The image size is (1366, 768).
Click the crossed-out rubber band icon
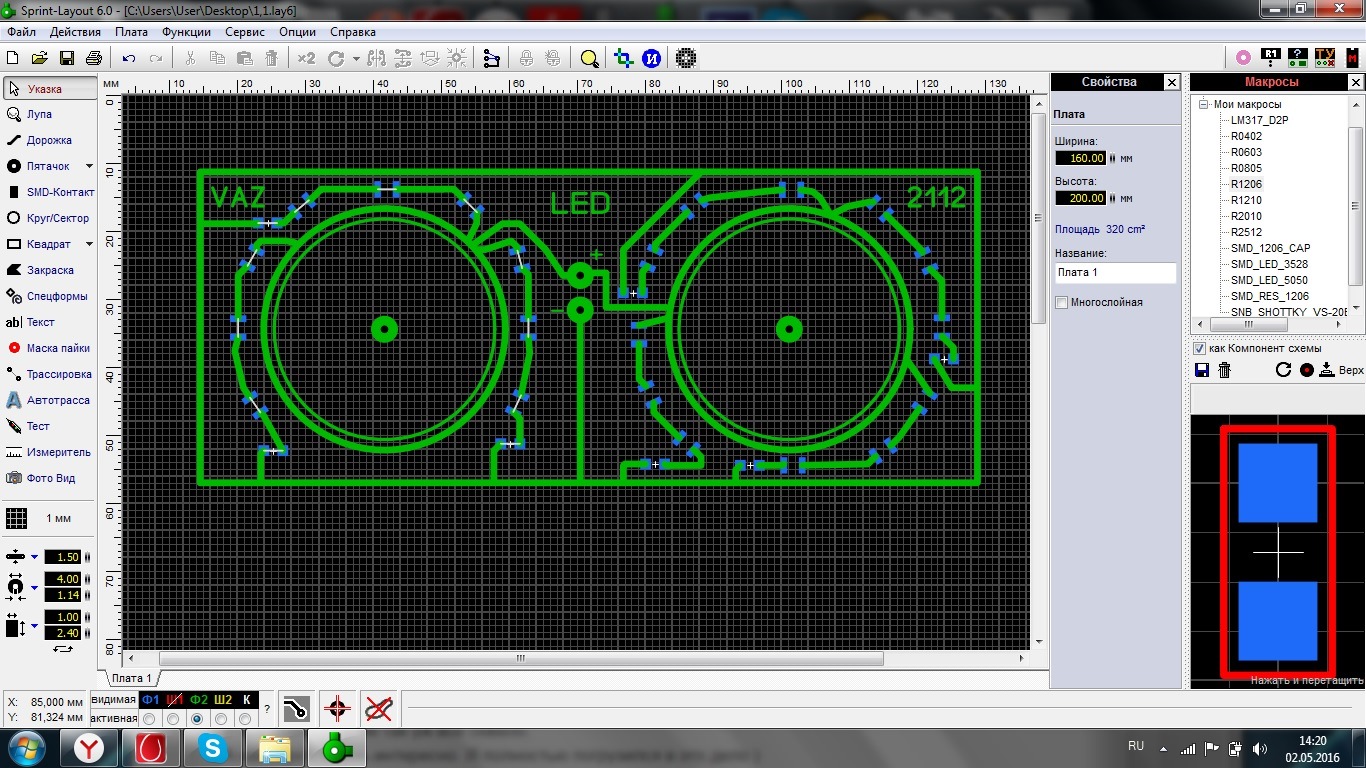tap(378, 709)
